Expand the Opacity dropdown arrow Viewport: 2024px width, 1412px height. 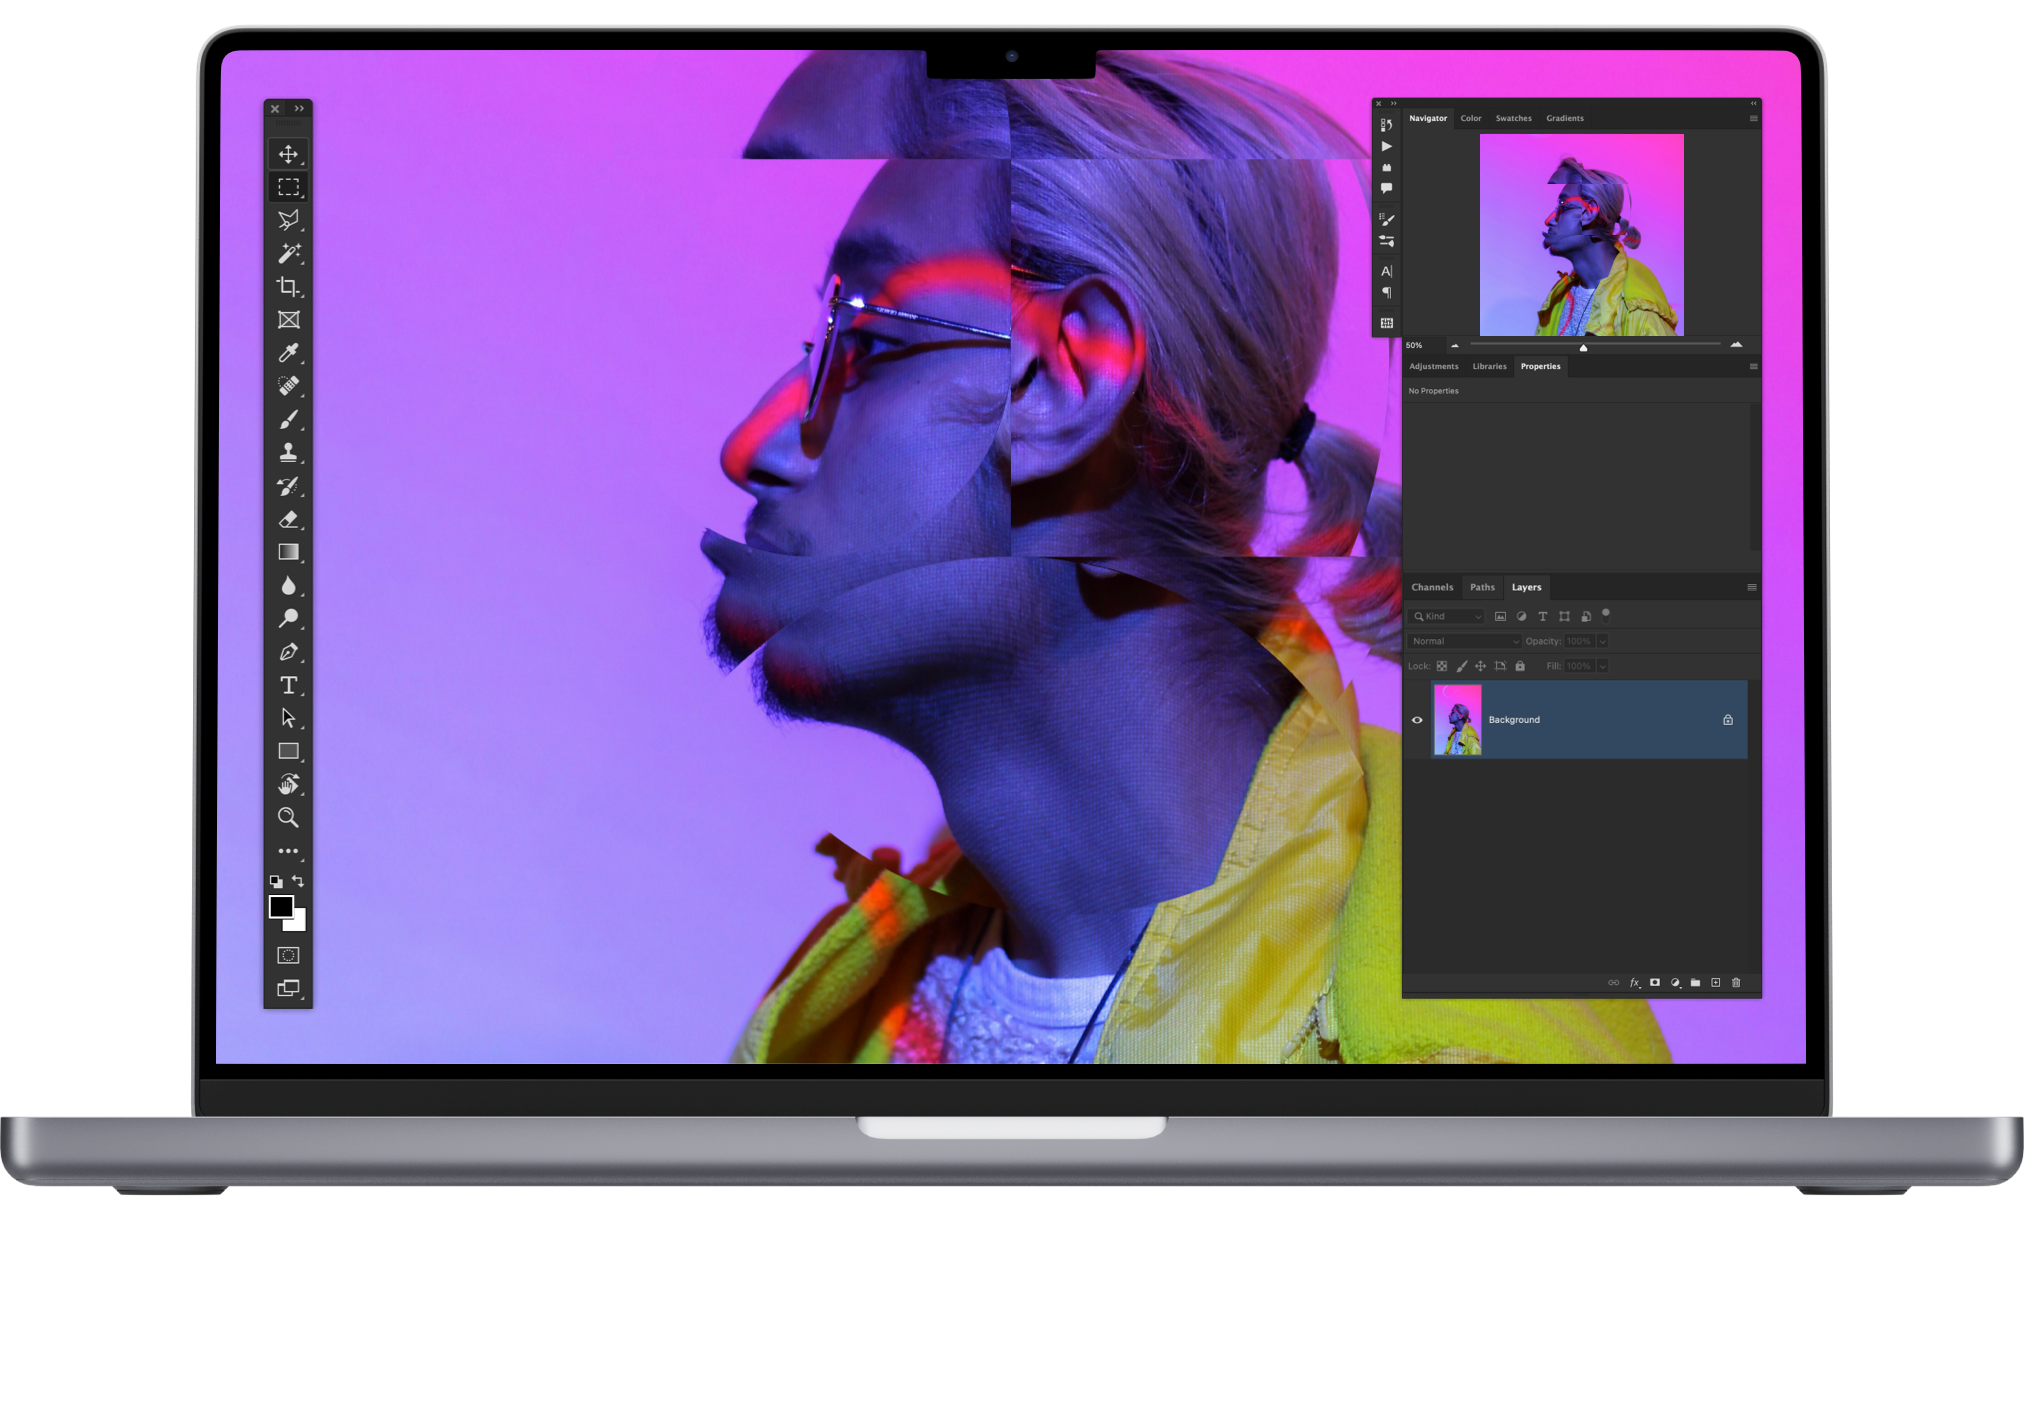click(1602, 641)
